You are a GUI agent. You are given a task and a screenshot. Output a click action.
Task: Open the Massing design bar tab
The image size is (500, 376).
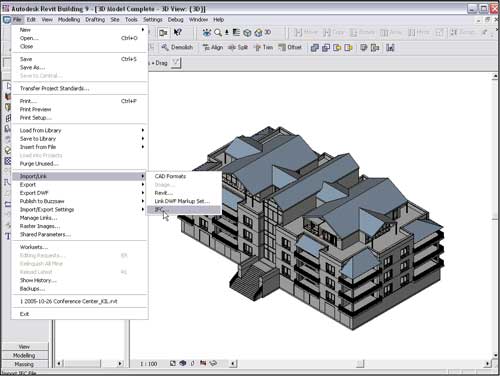click(24, 364)
